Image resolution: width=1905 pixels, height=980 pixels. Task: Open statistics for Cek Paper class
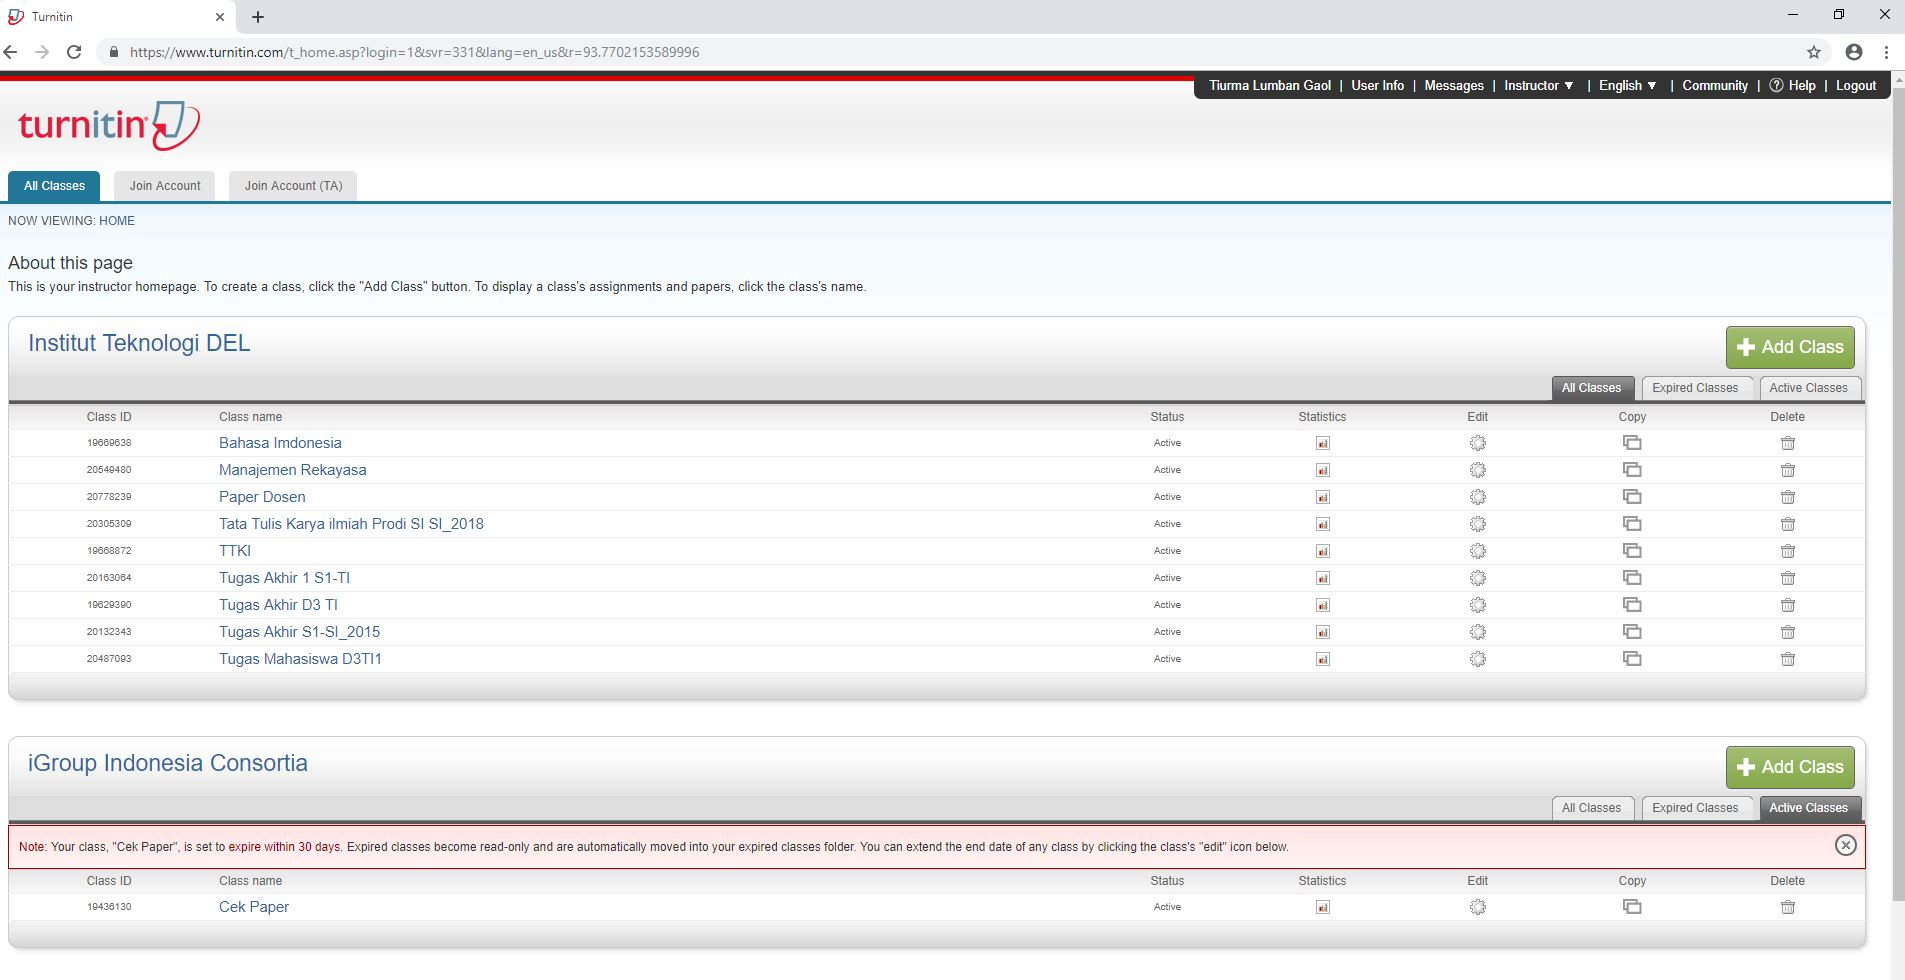click(x=1322, y=907)
